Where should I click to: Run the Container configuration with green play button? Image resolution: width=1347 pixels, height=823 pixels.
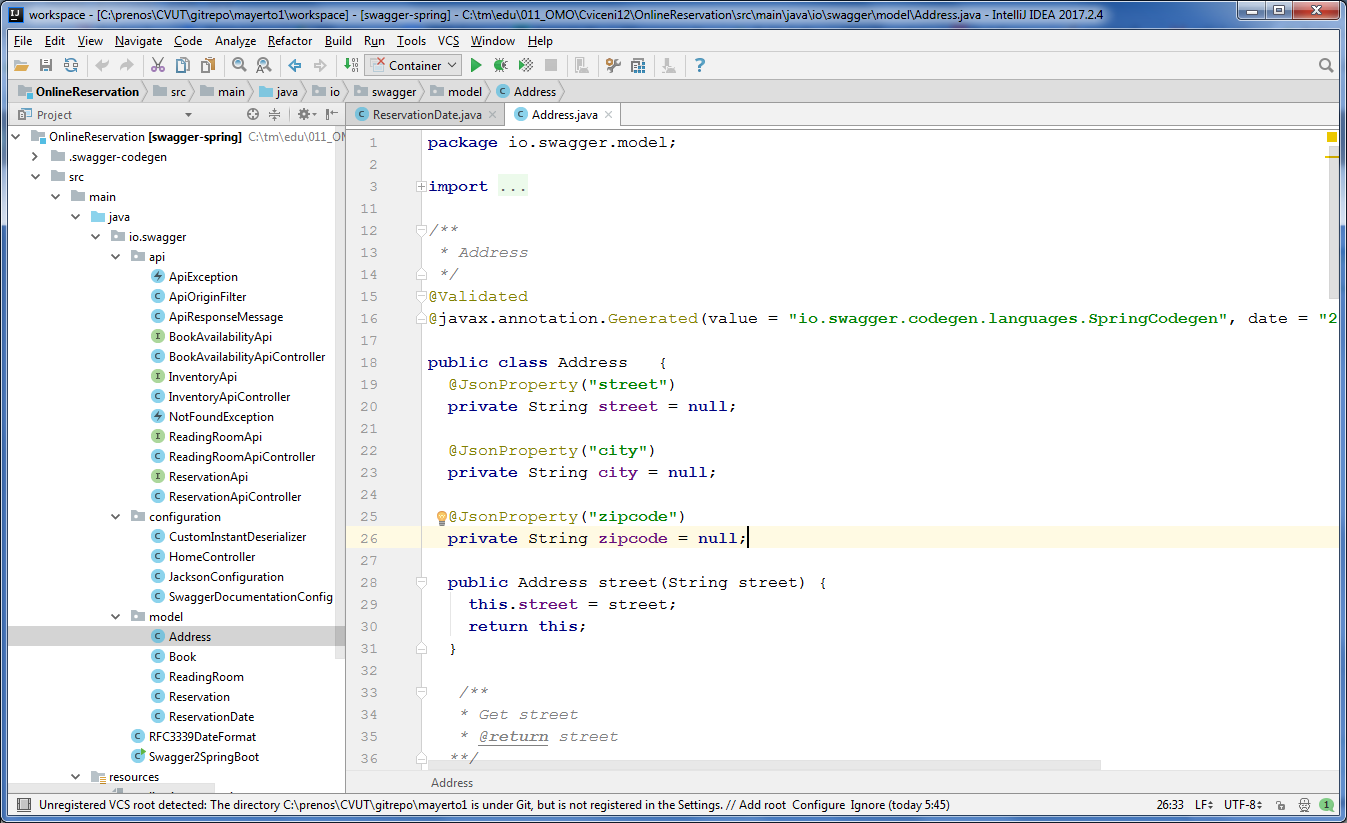click(476, 65)
